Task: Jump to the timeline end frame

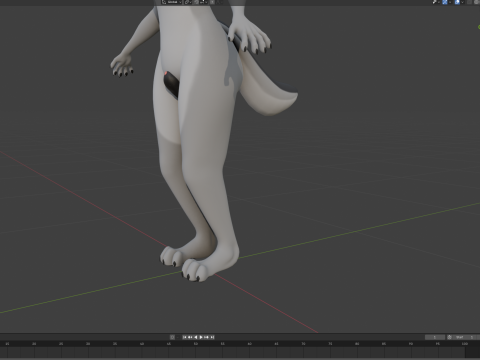Action: (212, 337)
